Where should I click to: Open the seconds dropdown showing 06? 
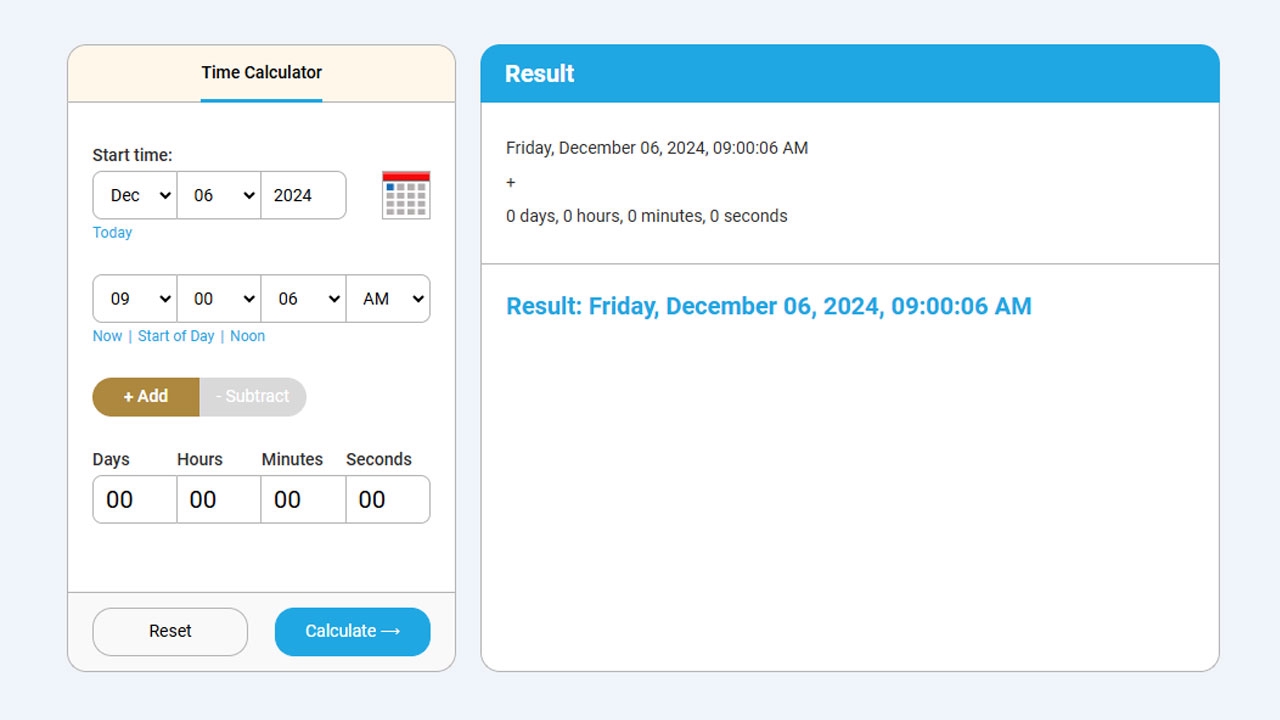(x=303, y=299)
